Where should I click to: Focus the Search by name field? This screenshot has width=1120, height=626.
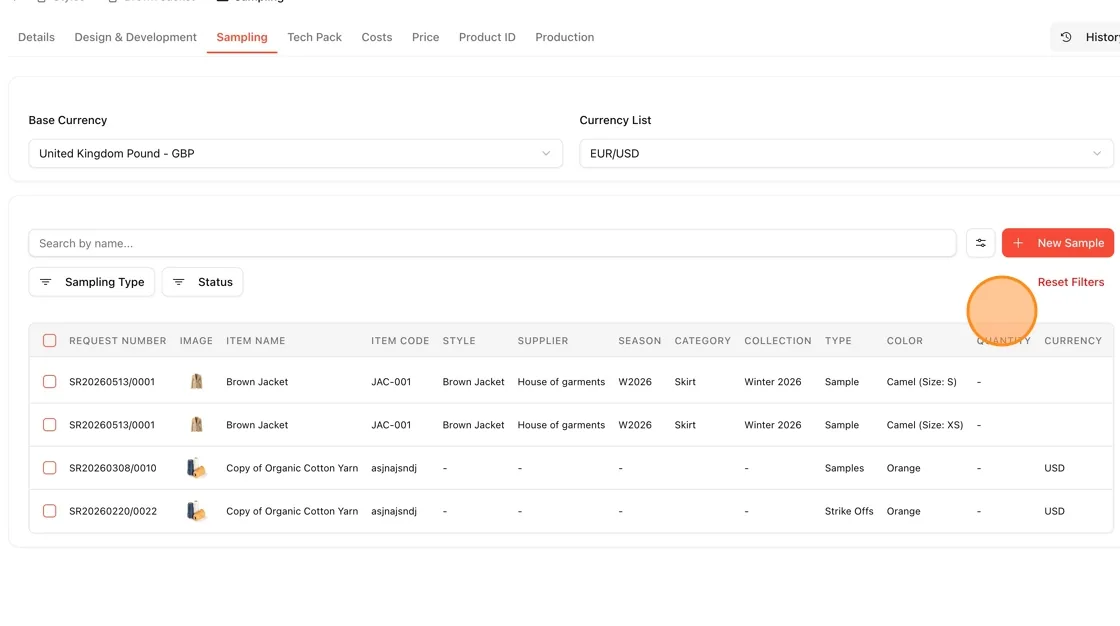pyautogui.click(x=492, y=243)
